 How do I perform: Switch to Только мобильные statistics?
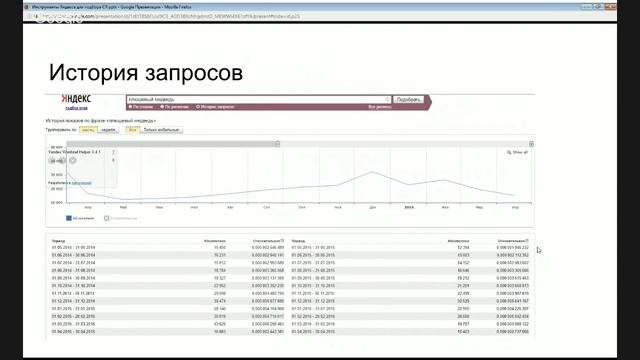(162, 130)
